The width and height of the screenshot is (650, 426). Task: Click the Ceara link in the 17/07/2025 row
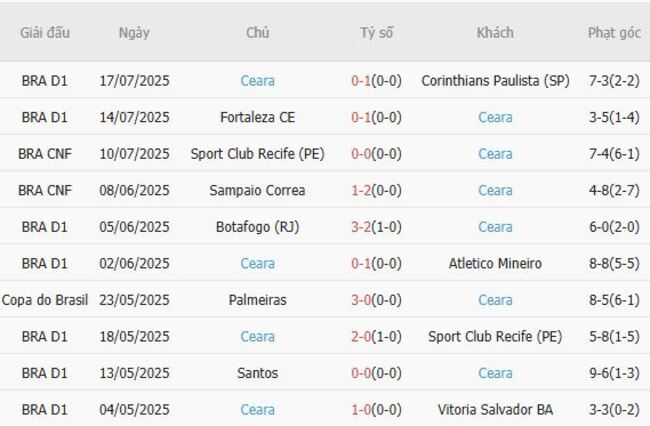pos(257,81)
